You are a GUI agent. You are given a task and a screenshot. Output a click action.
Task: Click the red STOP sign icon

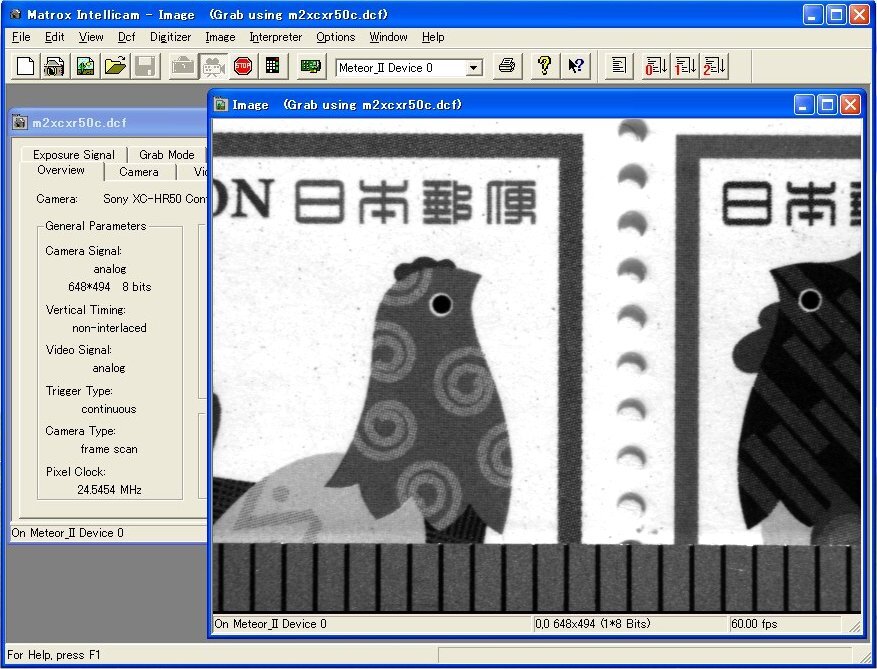coord(243,67)
